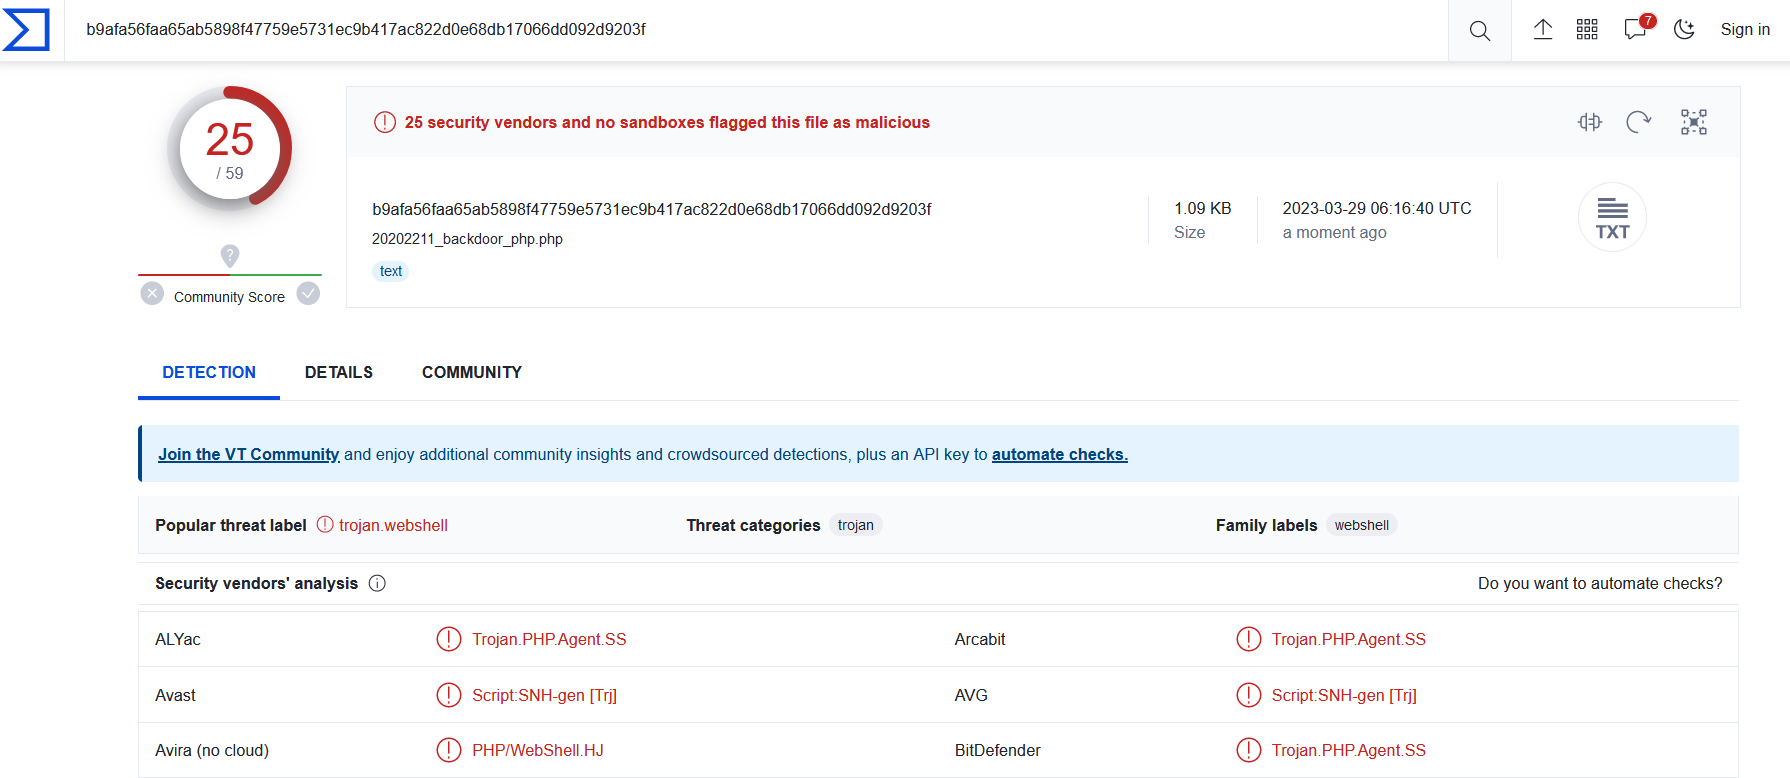Click the ALYac detection warning icon
Screen dimensions: 1790x778
click(x=449, y=639)
